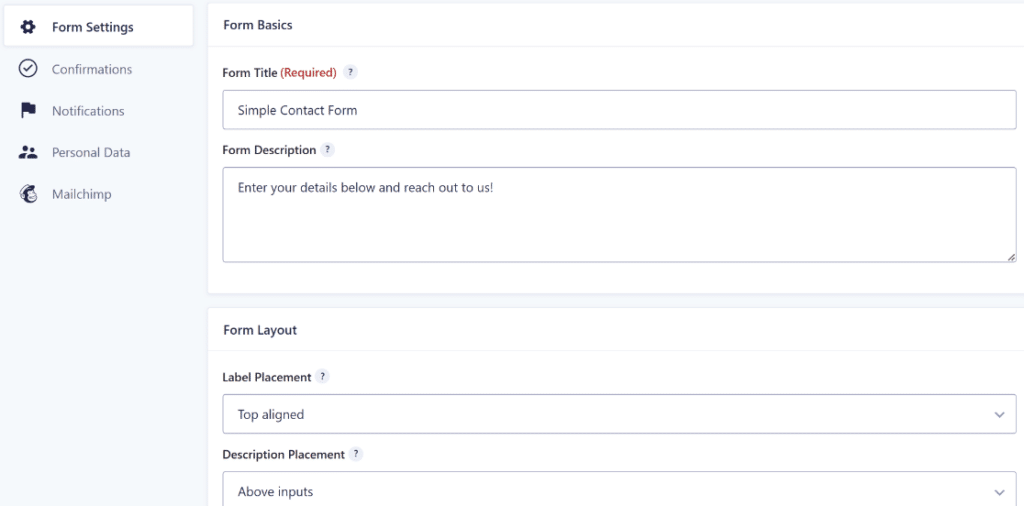Click inside the Form Description textarea
1024x506 pixels.
619,215
